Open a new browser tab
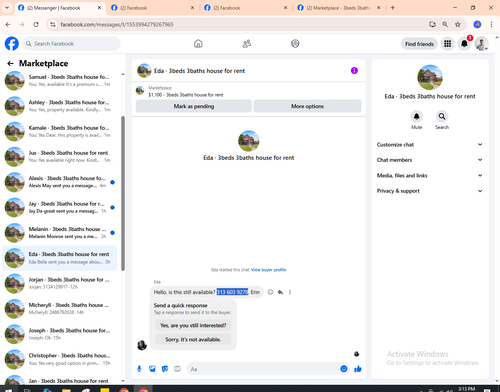This screenshot has width=500, height=392. click(x=393, y=8)
